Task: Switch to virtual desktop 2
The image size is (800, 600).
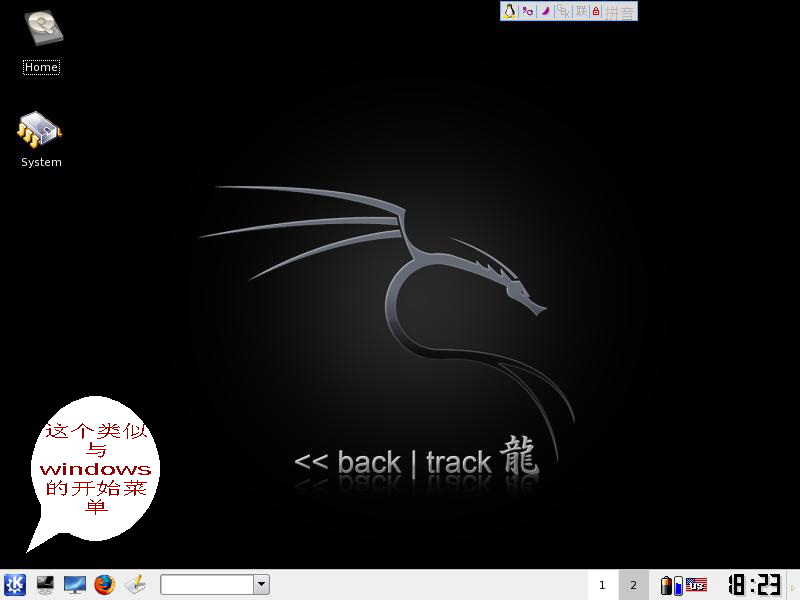Action: [633, 585]
